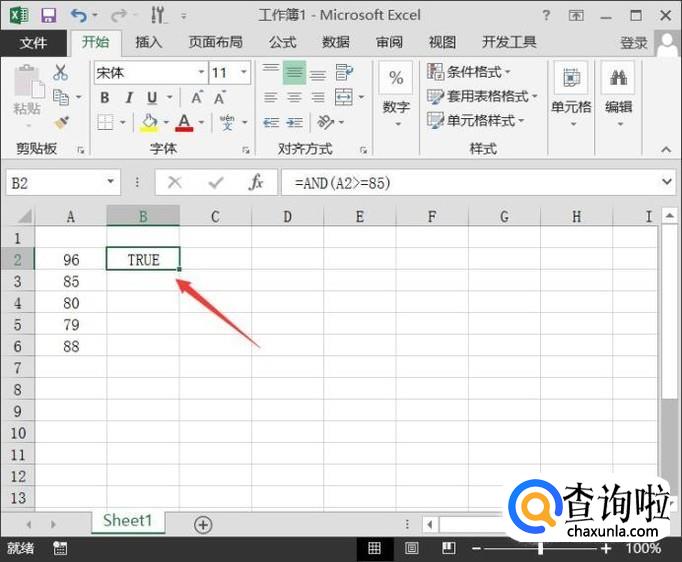
Task: Open Cell Styles (单元格样式) menu
Action: 476,120
